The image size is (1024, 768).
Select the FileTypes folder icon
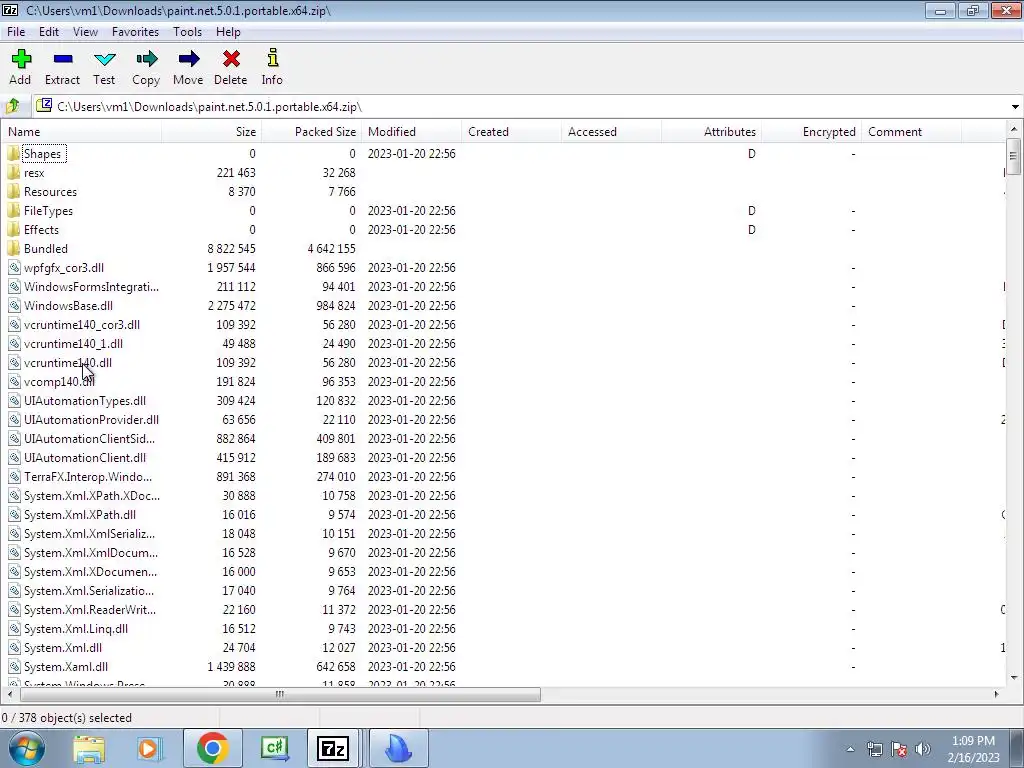click(14, 210)
